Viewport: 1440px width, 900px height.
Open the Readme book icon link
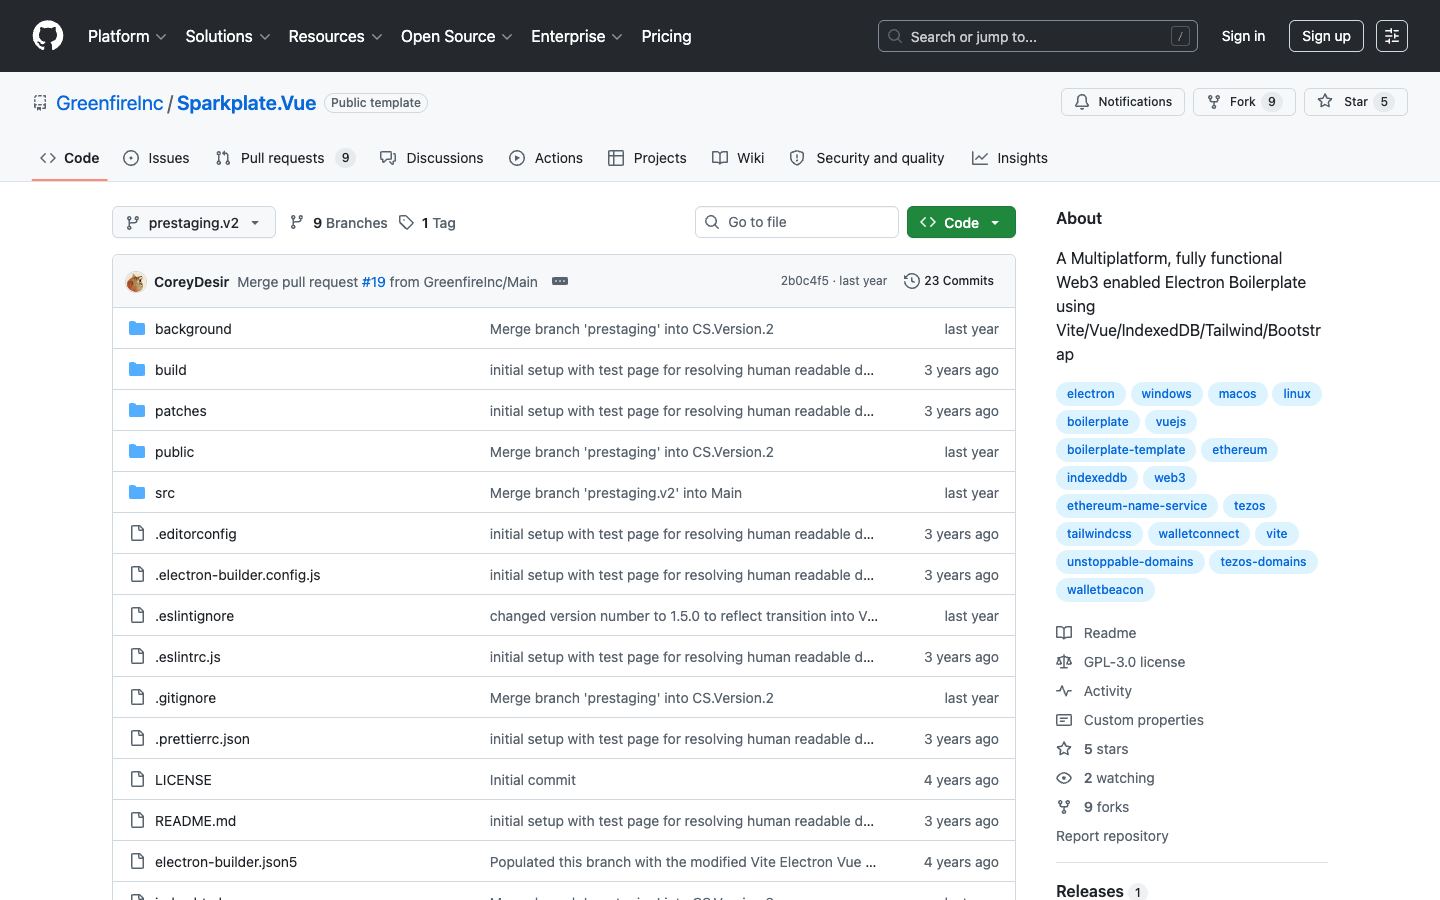1096,633
